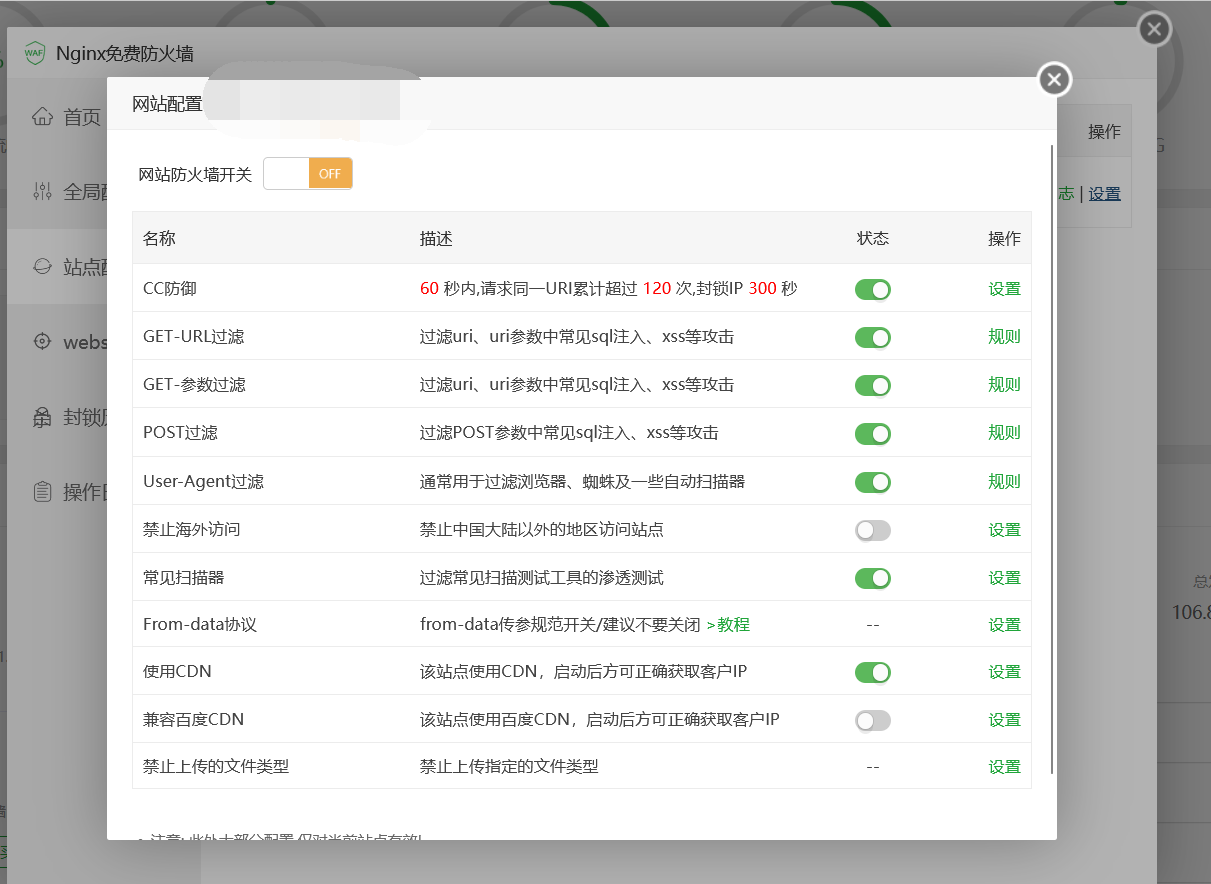This screenshot has height=884, width=1211.
Task: Click description 过滤常见扫描测试工具的渗透测试
Action: click(x=542, y=577)
